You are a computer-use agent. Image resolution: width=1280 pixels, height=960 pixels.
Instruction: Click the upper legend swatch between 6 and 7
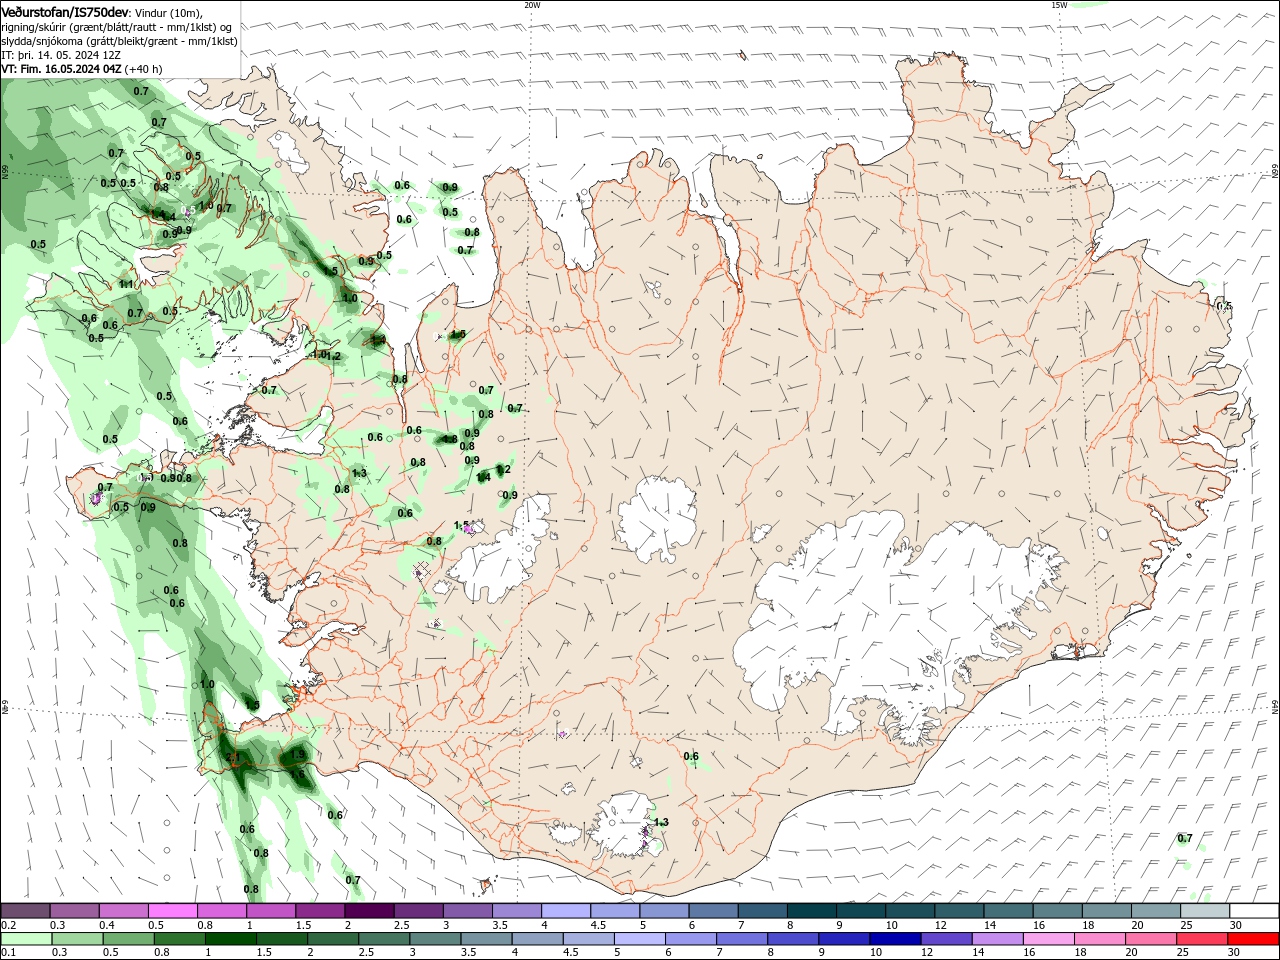click(713, 911)
